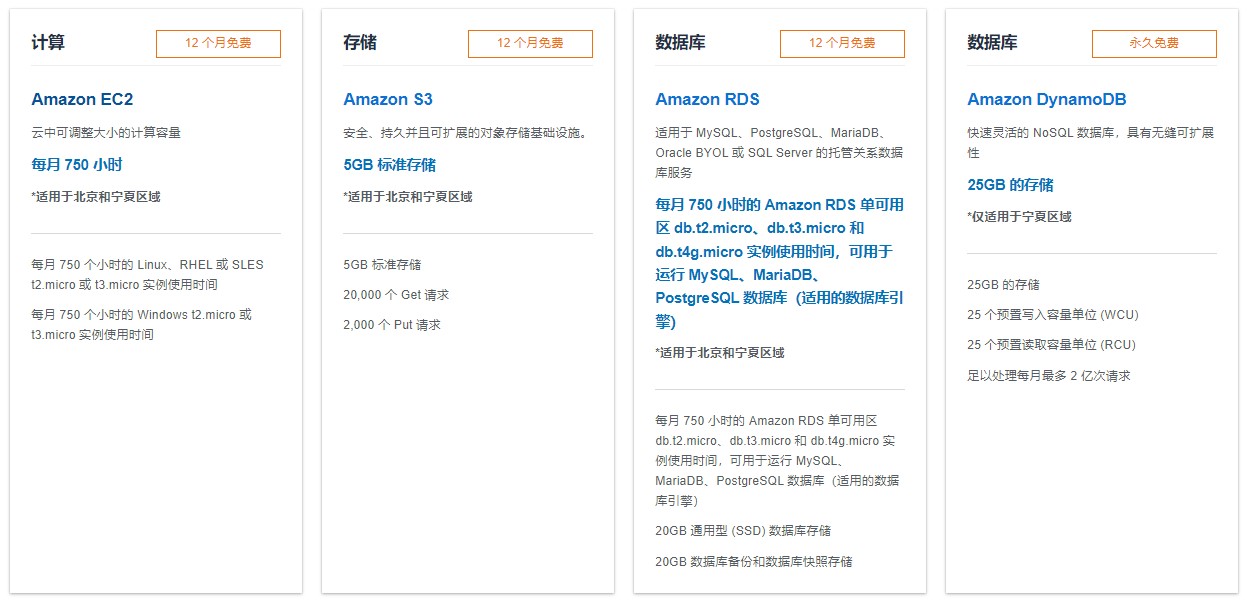Click the blue RDS 750 小时 description paragraph

point(780,263)
